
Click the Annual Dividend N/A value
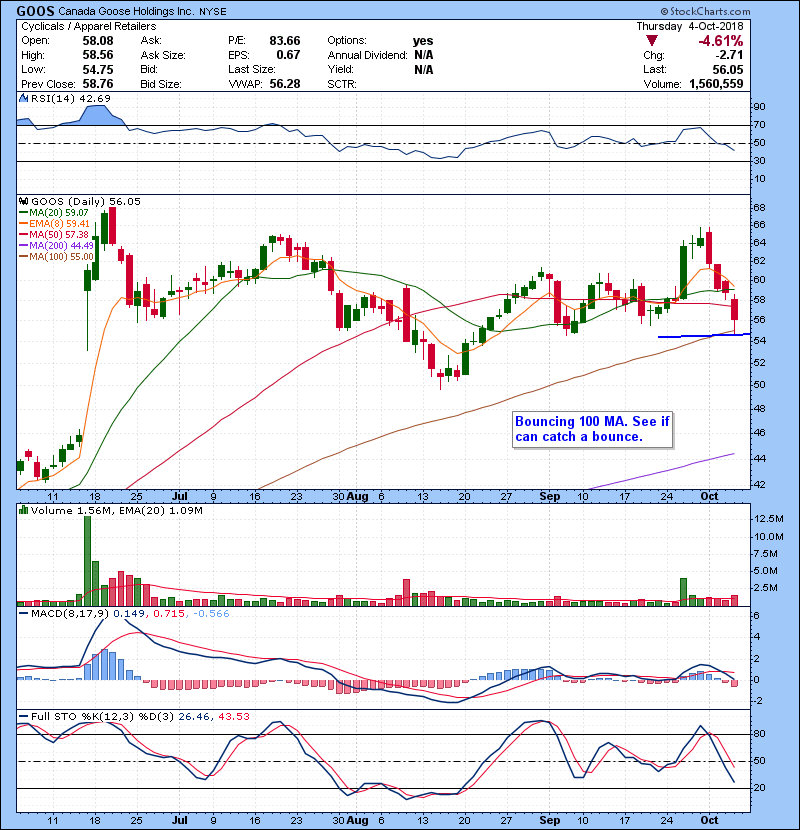(424, 55)
